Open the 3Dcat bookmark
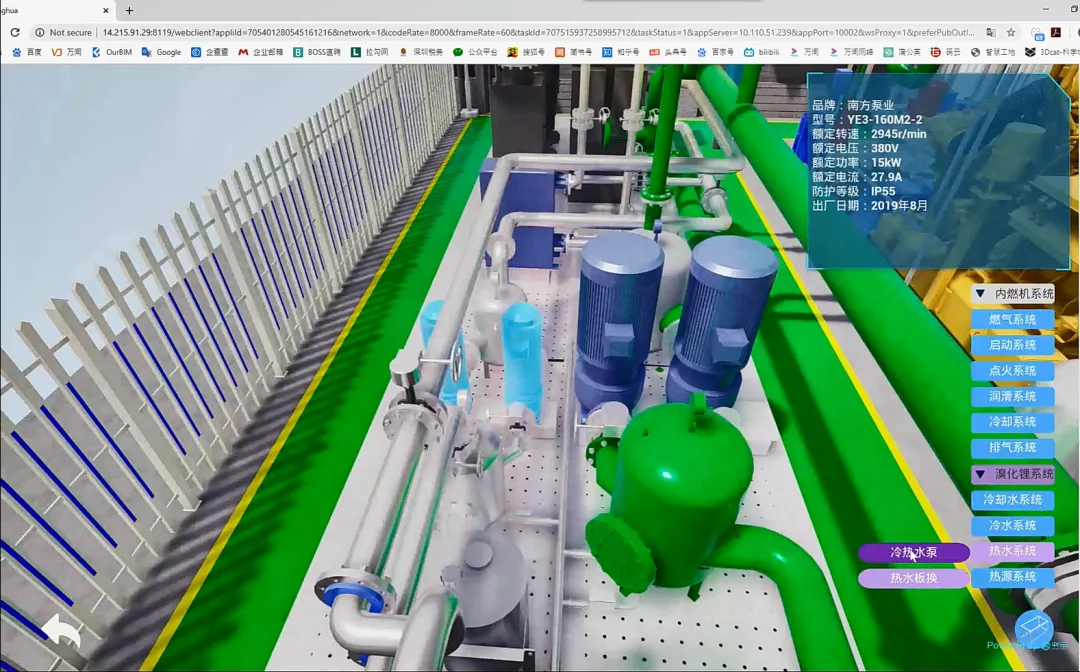 (1052, 52)
